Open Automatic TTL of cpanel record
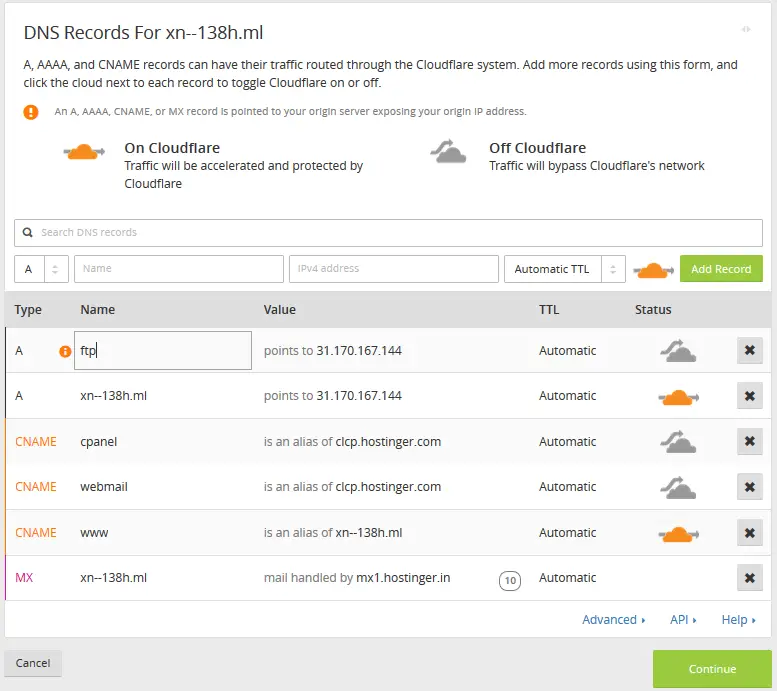 click(x=567, y=442)
